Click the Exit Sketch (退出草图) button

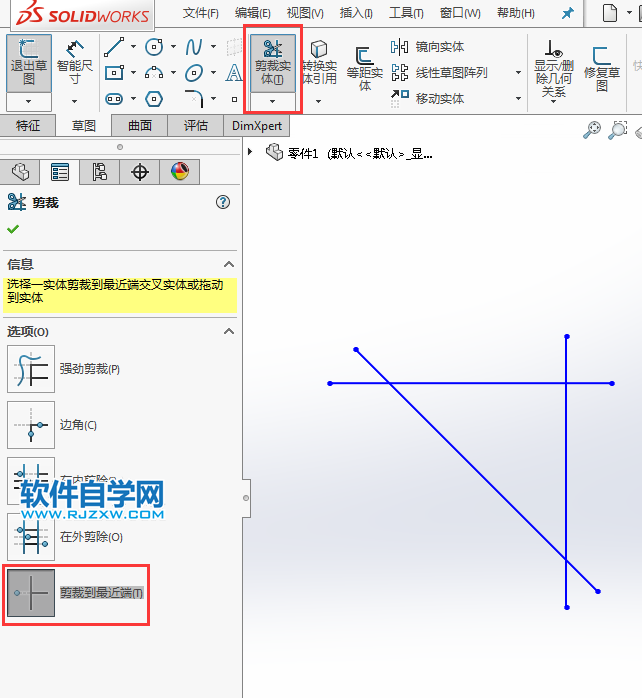29,64
